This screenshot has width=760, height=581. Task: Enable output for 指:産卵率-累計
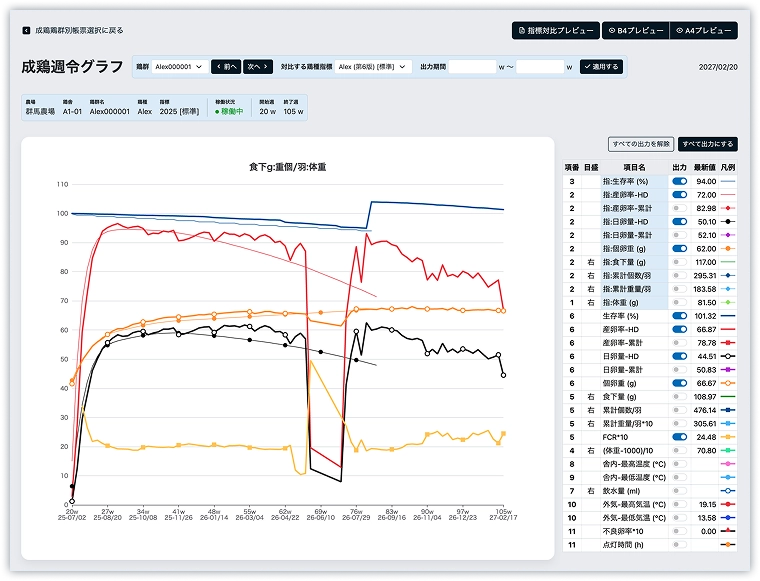tap(680, 207)
